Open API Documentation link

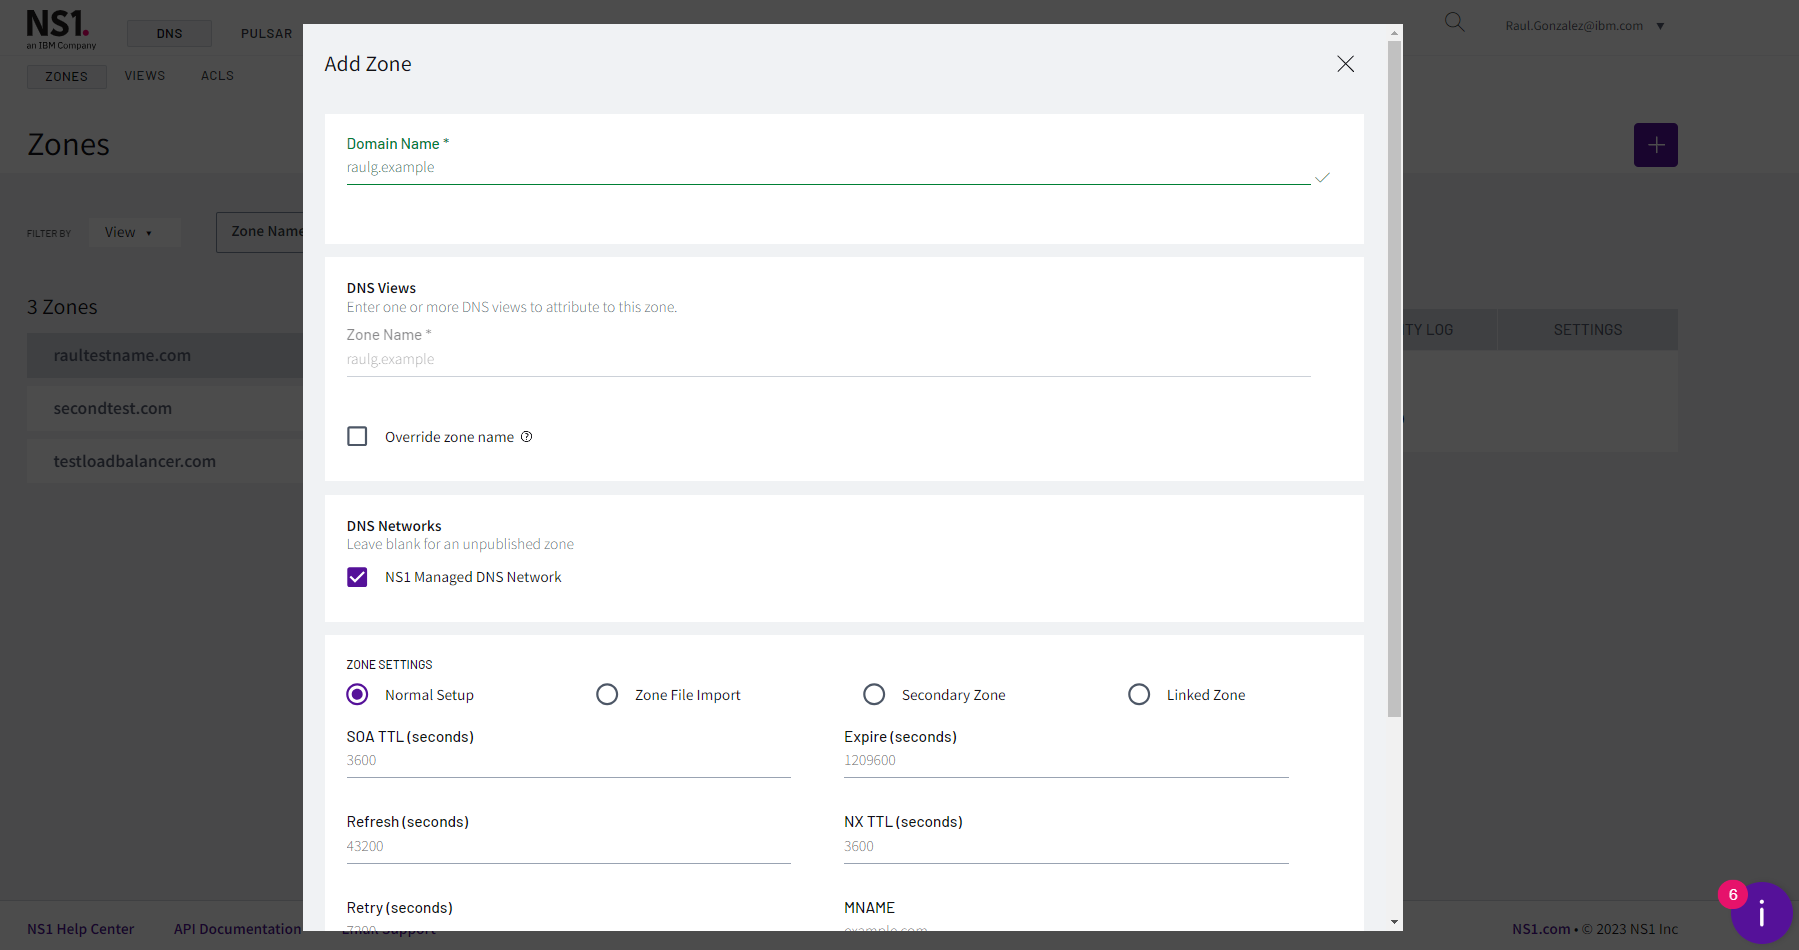(x=237, y=929)
